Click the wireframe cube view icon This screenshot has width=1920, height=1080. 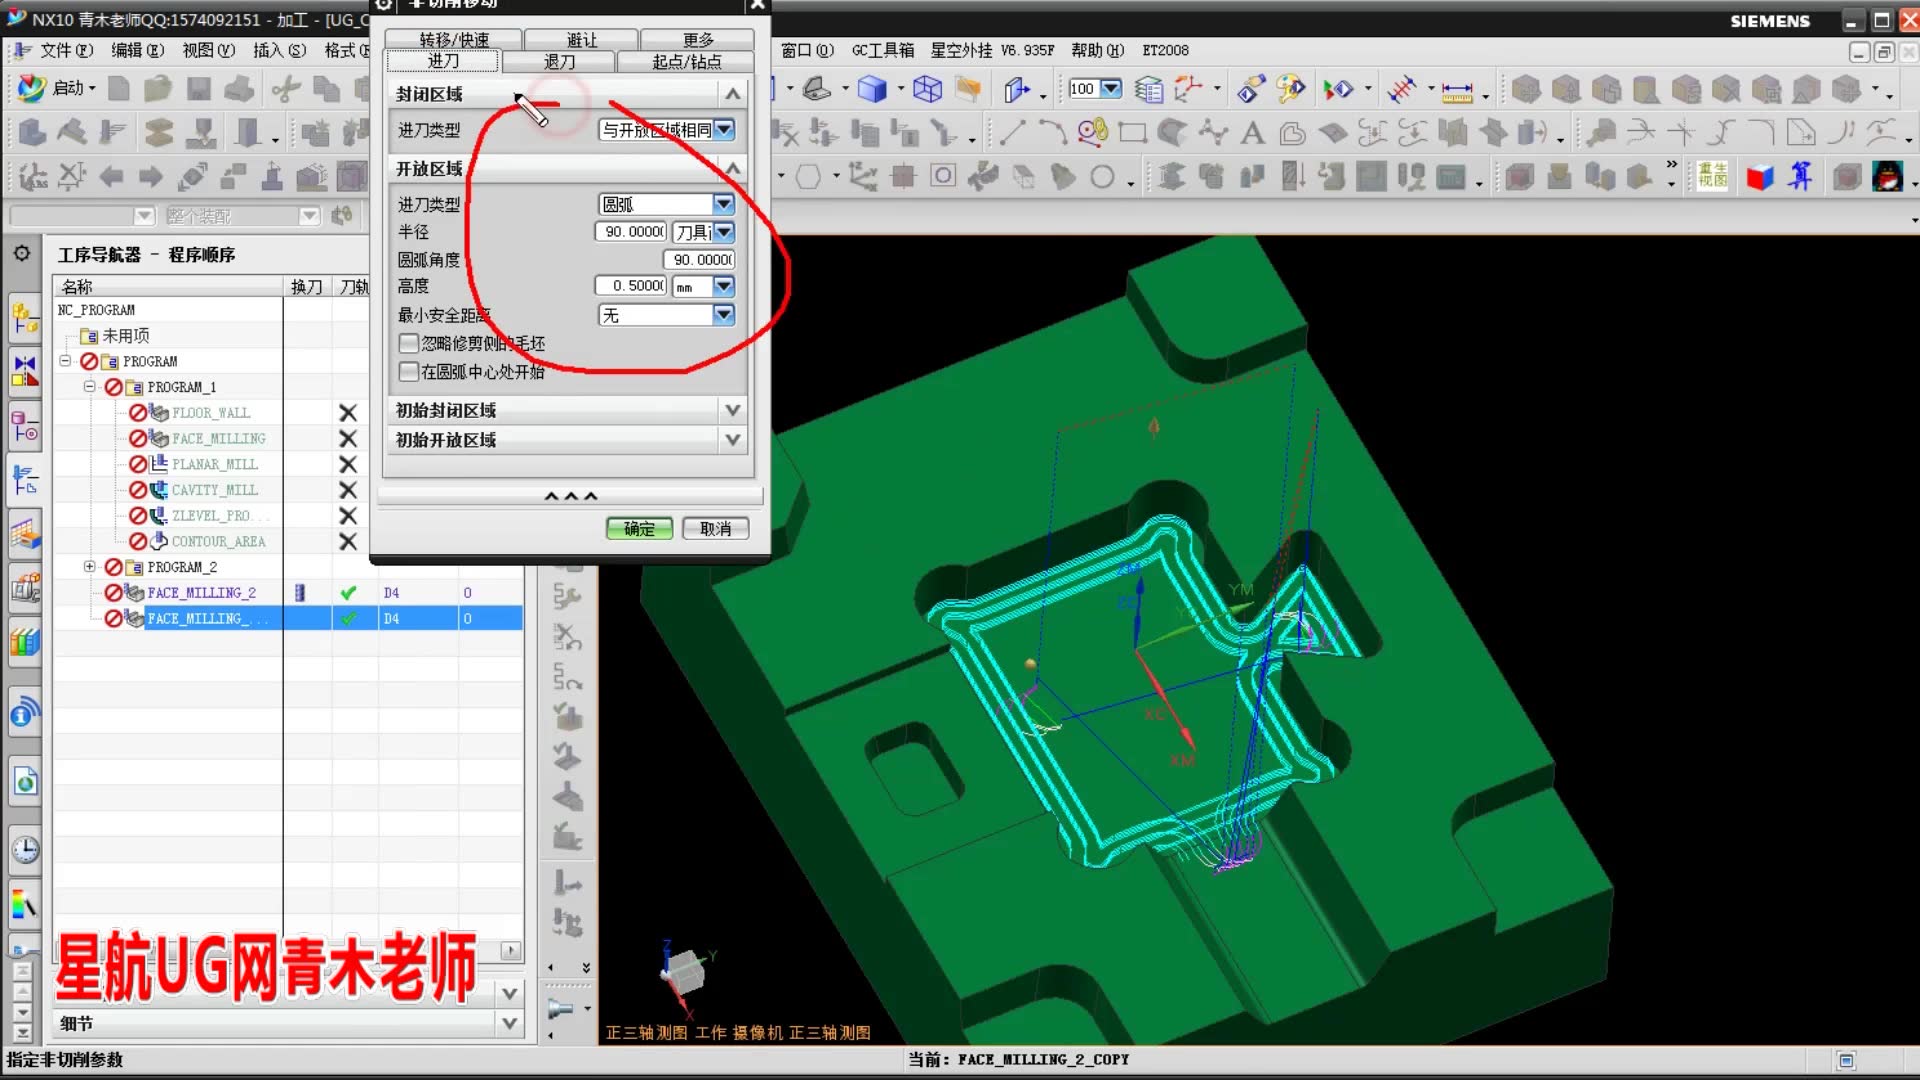coord(927,89)
